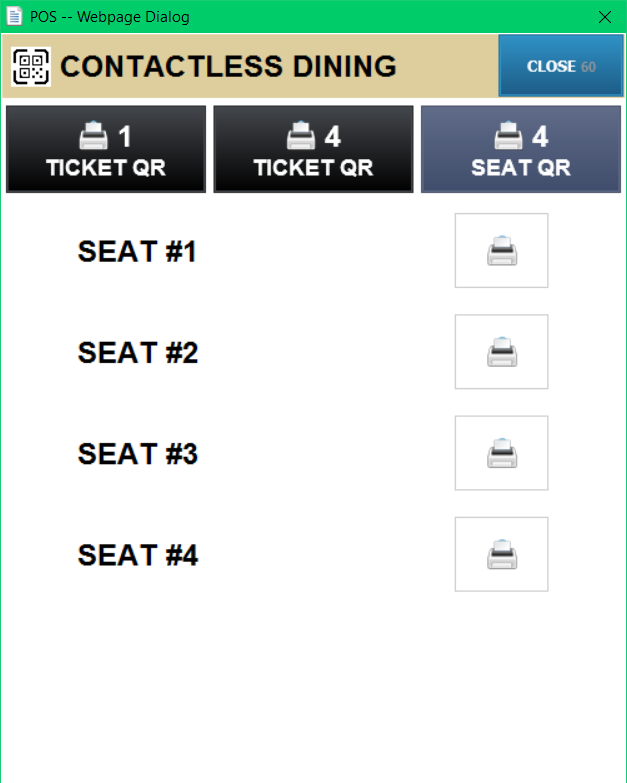Screen dimensions: 627x783
Task: Click the POS Webpage Dialog title text
Action: click(x=110, y=17)
